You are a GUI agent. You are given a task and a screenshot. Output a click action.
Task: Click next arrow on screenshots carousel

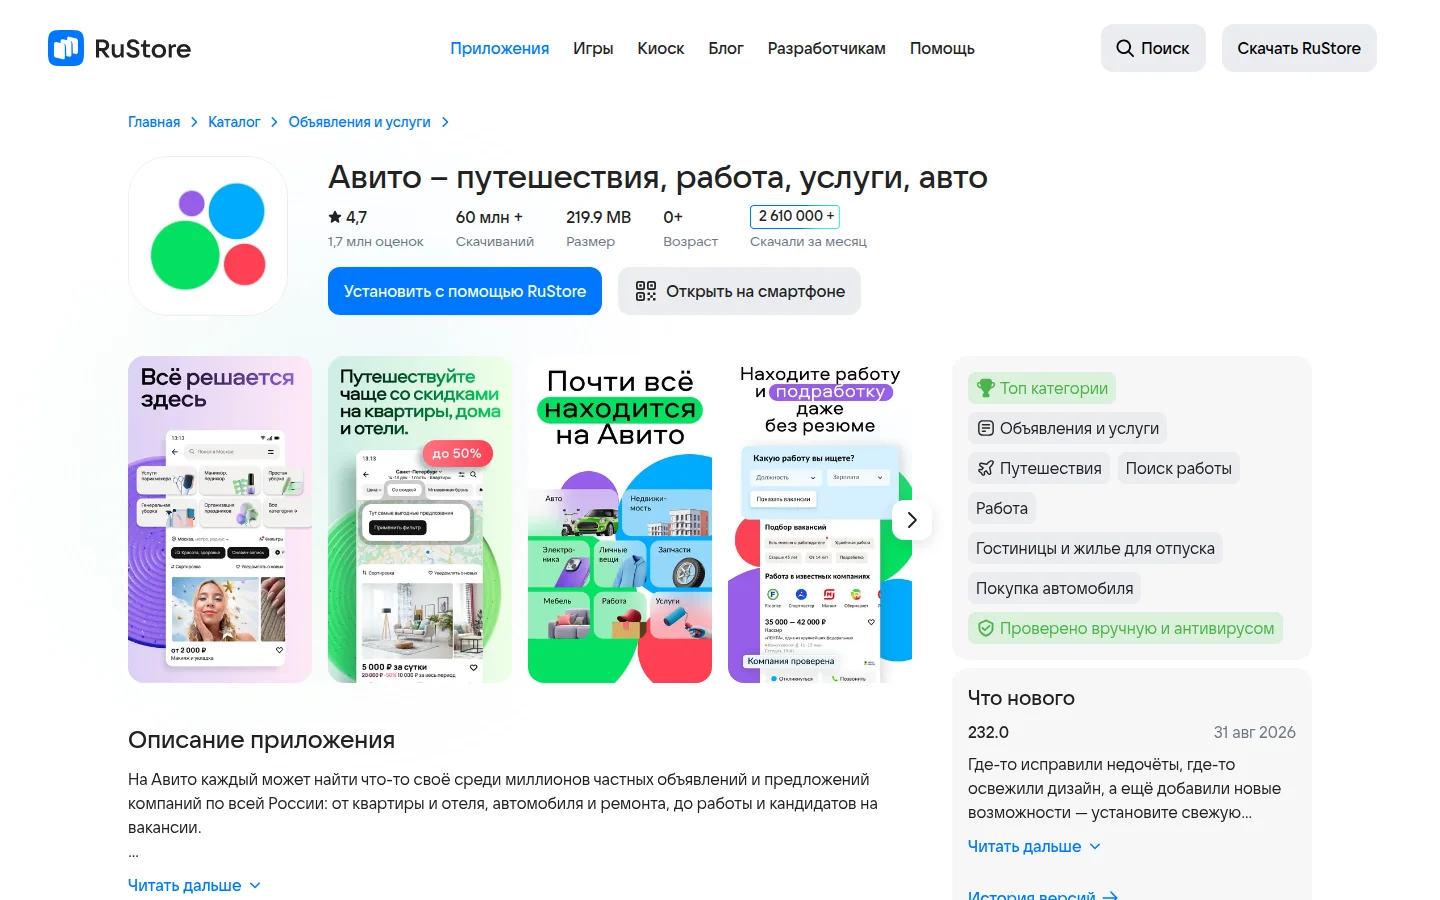pyautogui.click(x=912, y=520)
